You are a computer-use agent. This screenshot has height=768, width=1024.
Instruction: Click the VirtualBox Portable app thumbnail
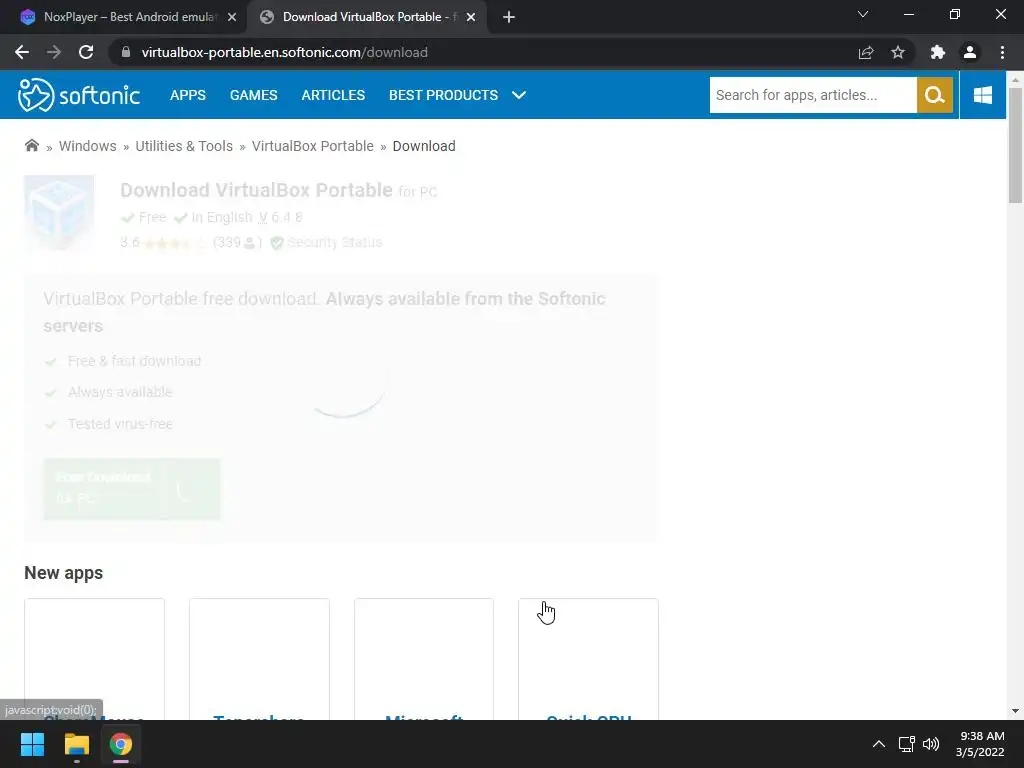point(59,212)
